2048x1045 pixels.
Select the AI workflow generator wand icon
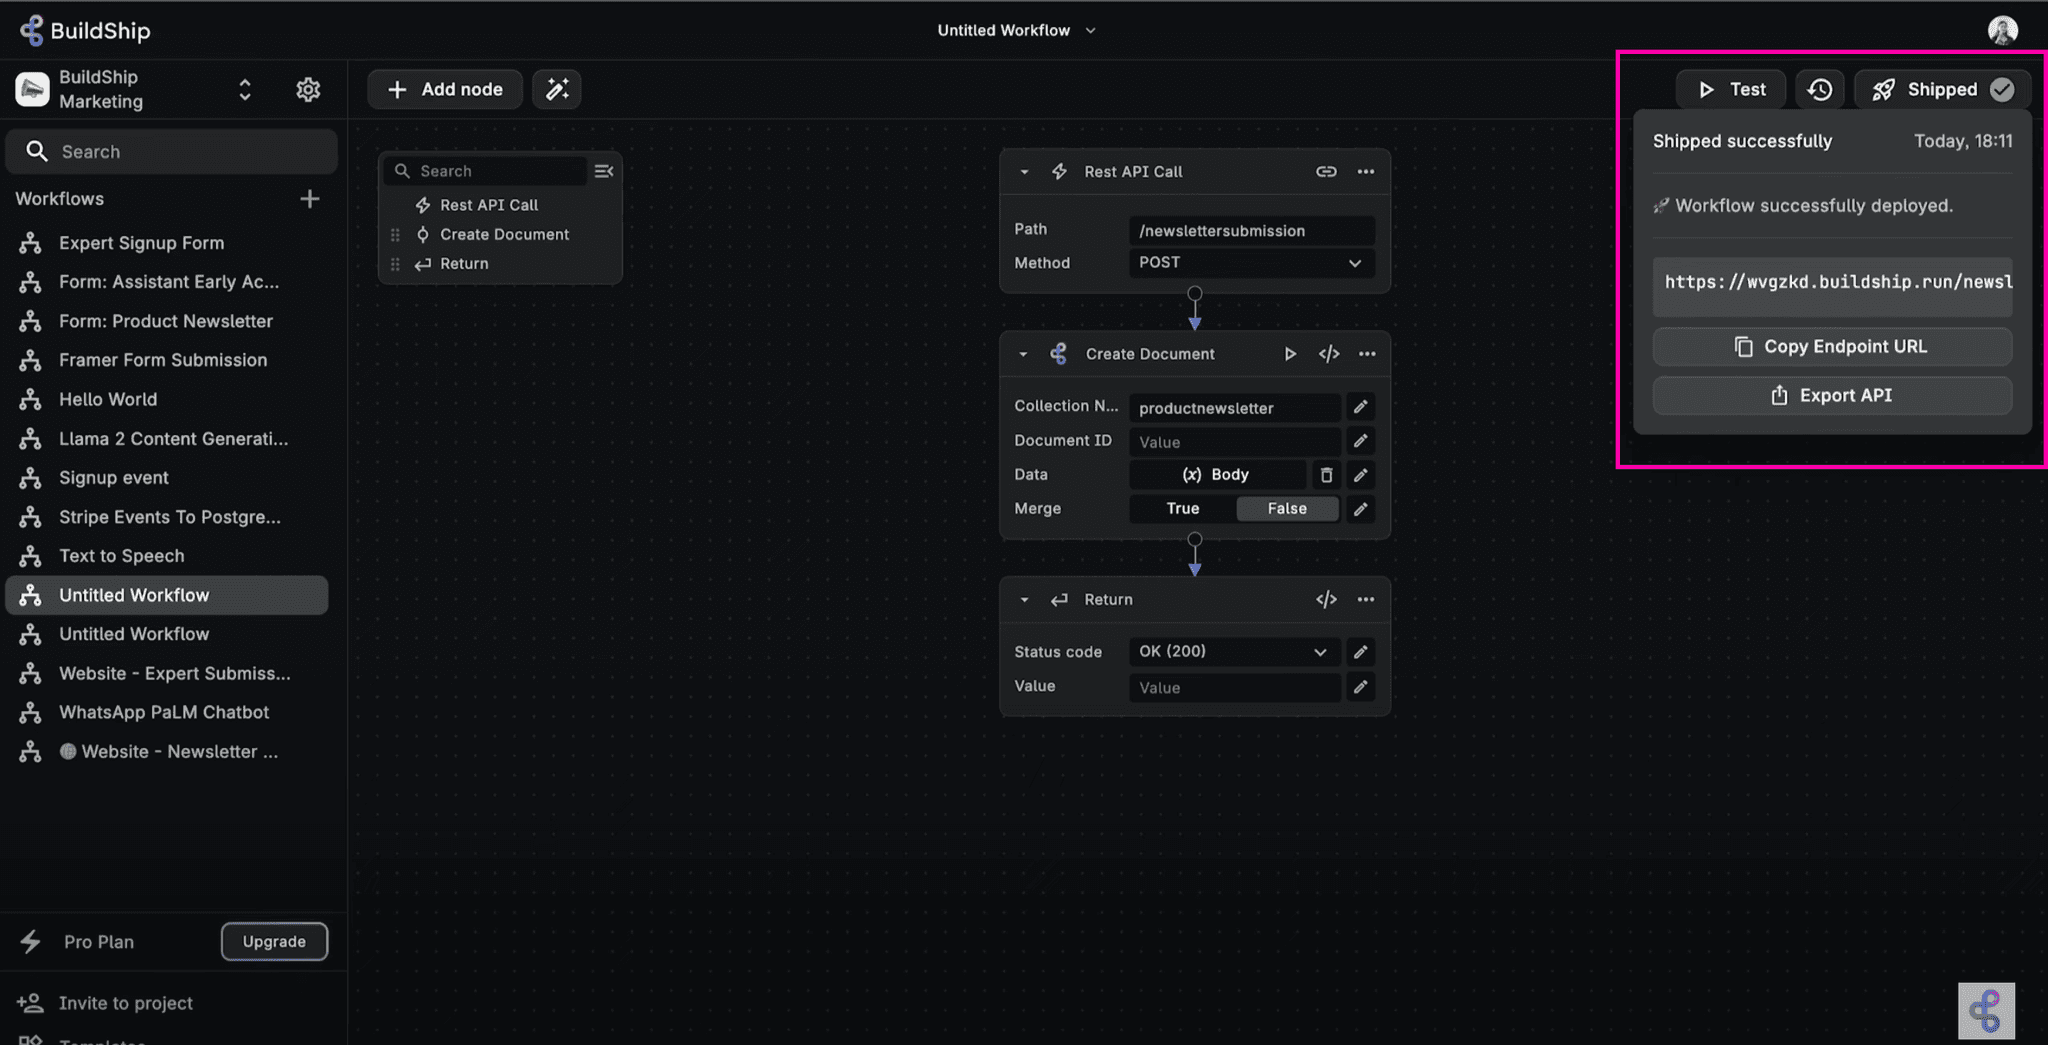pyautogui.click(x=556, y=89)
